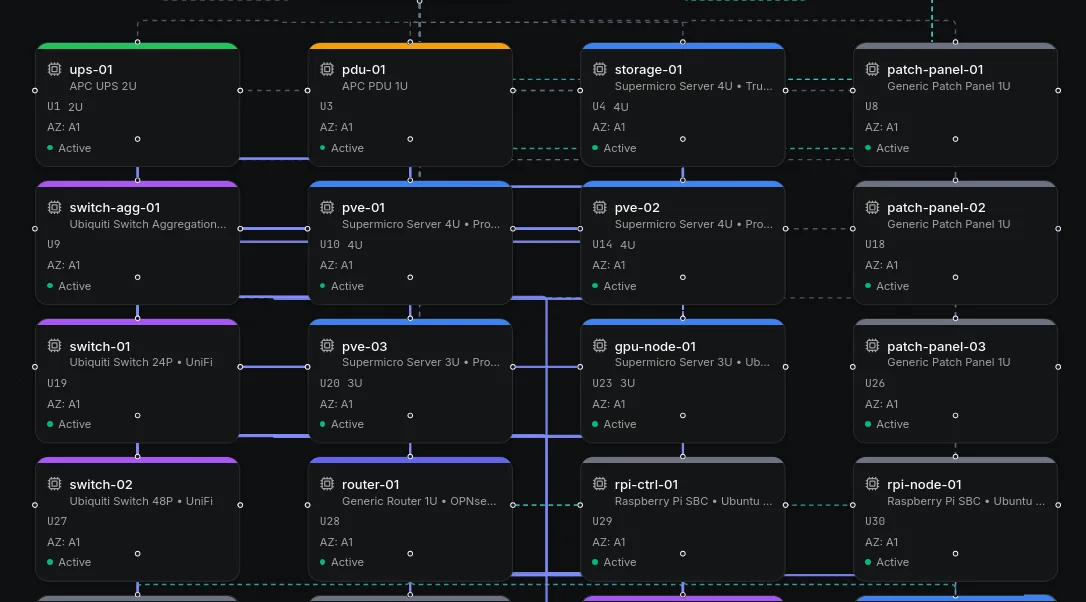Screen dimensions: 1086x602
Task: Select the rpi-node-01 node title
Action: coord(924,484)
